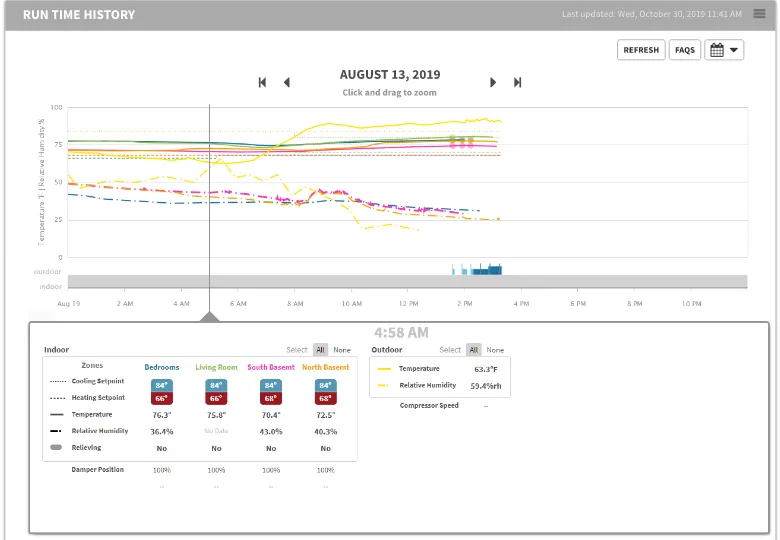Click the Cooling Setpoint legend row

tap(87, 381)
